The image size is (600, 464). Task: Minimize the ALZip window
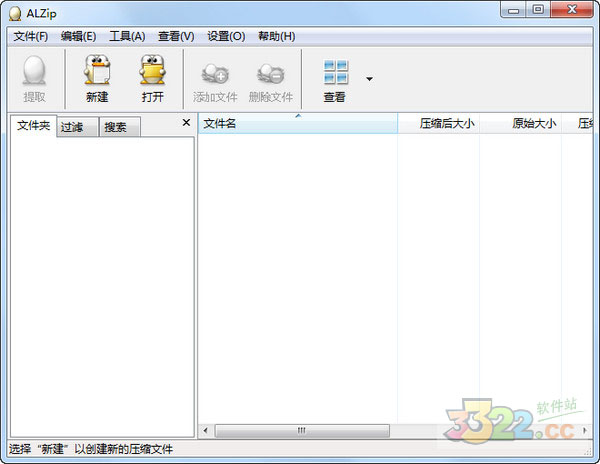pyautogui.click(x=513, y=10)
